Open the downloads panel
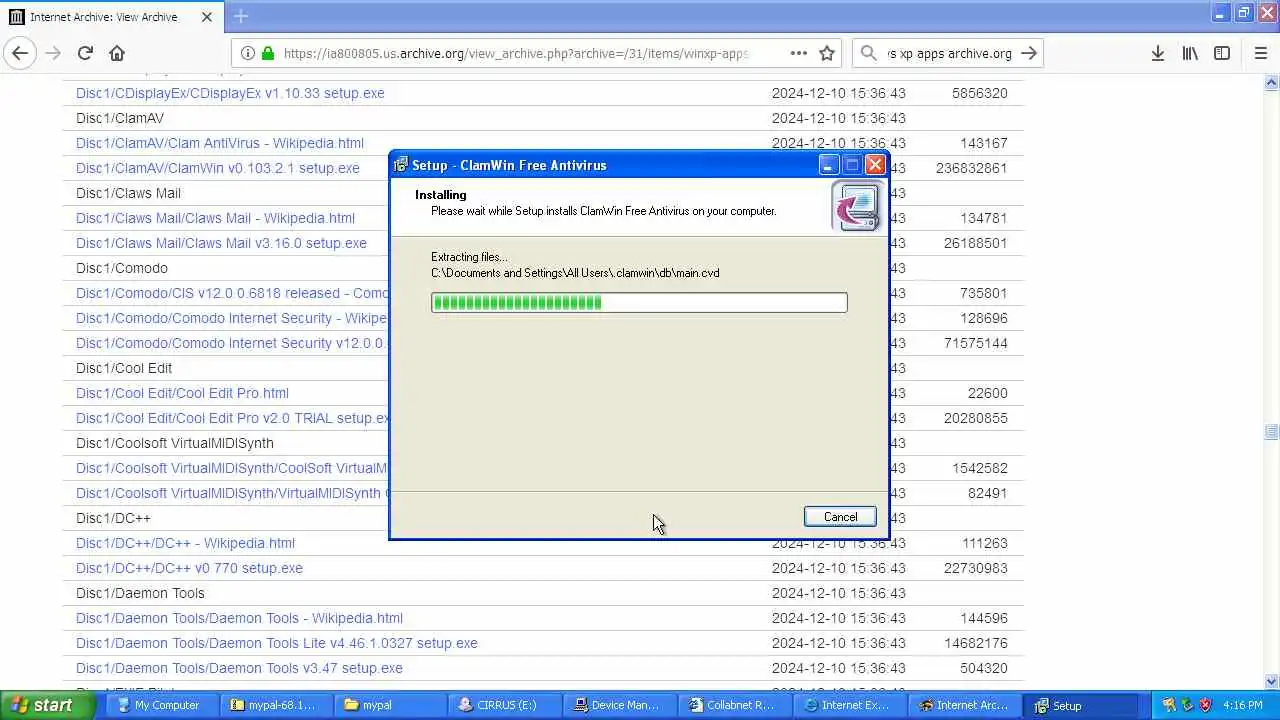 pos(1157,53)
